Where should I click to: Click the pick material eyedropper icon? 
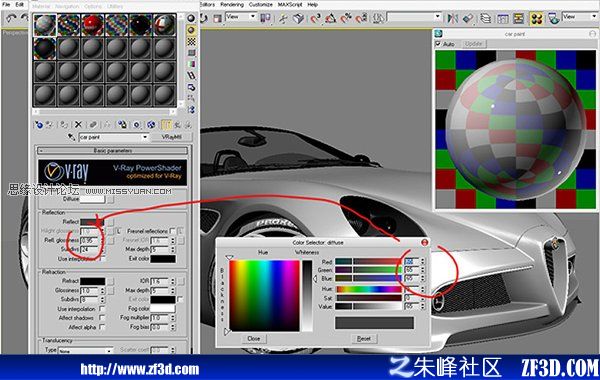coord(71,137)
